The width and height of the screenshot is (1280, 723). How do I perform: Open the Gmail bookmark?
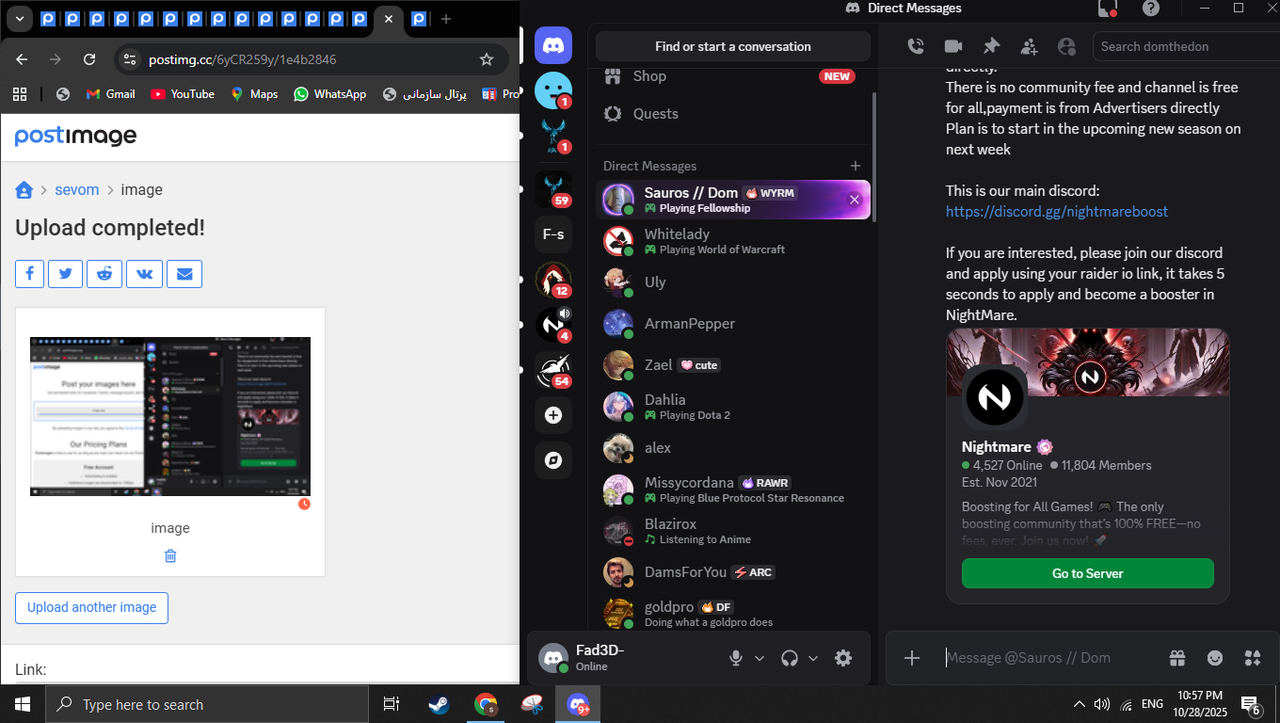pyautogui.click(x=110, y=94)
